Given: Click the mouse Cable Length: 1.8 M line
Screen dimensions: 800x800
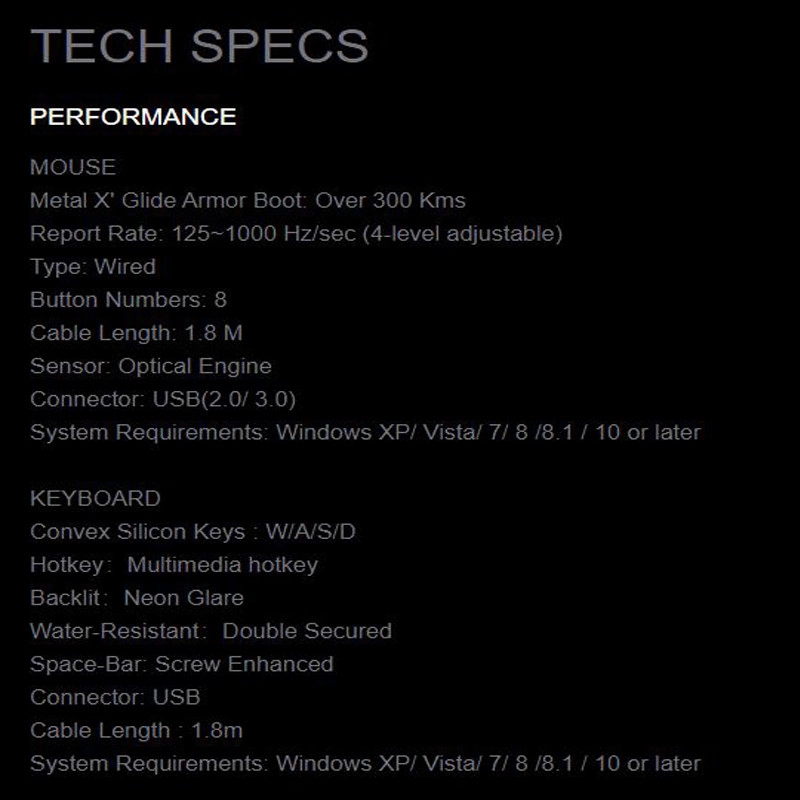Looking at the screenshot, I should pyautogui.click(x=136, y=334).
